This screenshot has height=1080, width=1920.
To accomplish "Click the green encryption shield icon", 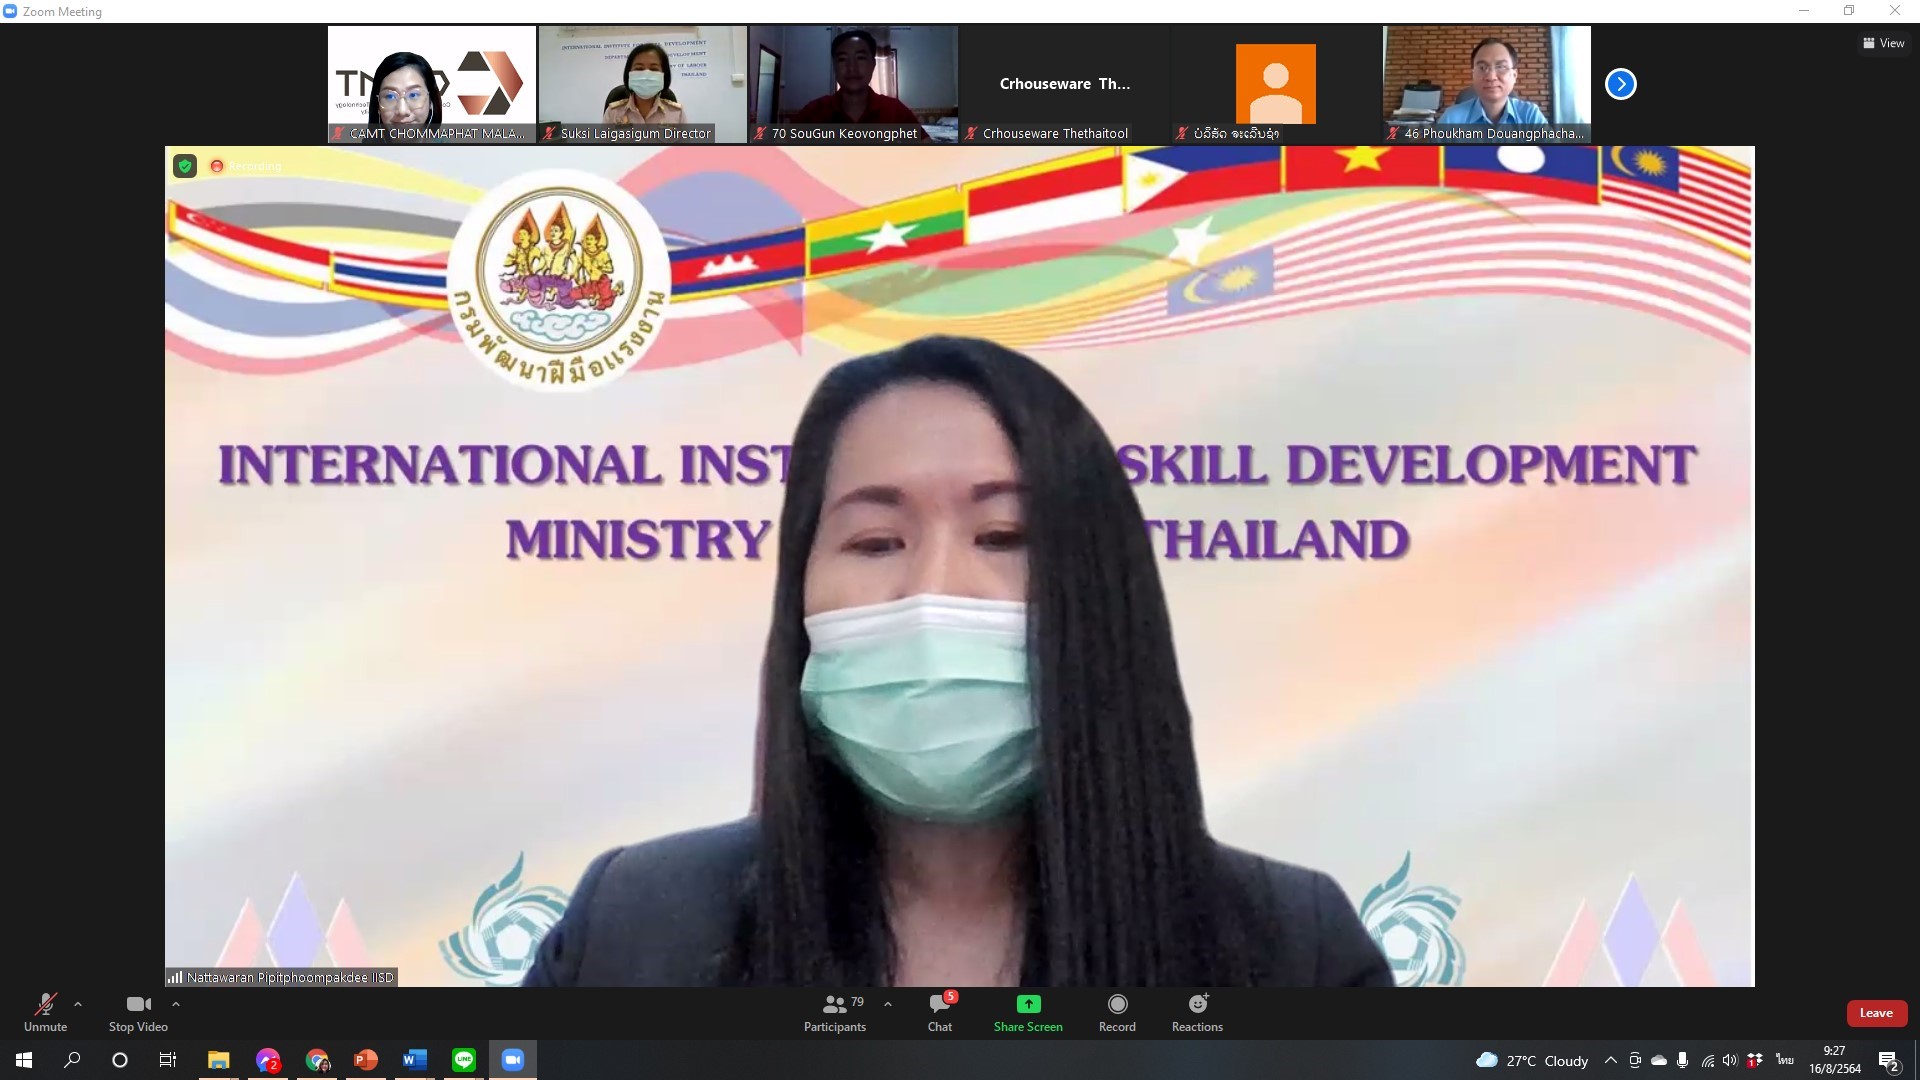I will [185, 166].
